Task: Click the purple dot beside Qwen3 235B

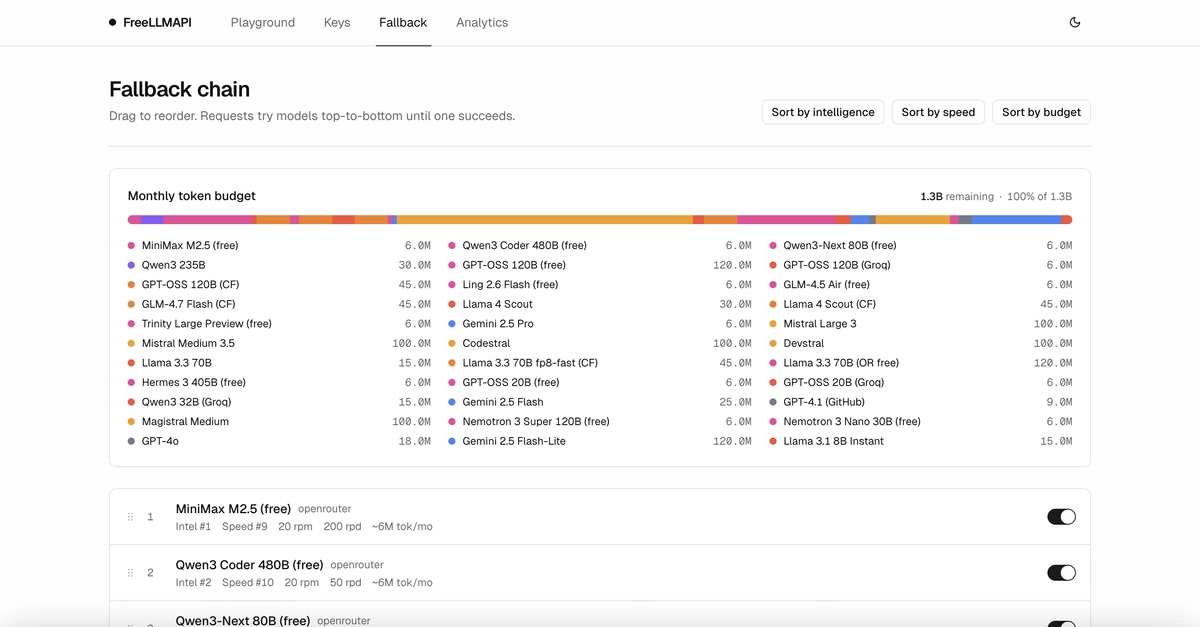Action: [131, 265]
